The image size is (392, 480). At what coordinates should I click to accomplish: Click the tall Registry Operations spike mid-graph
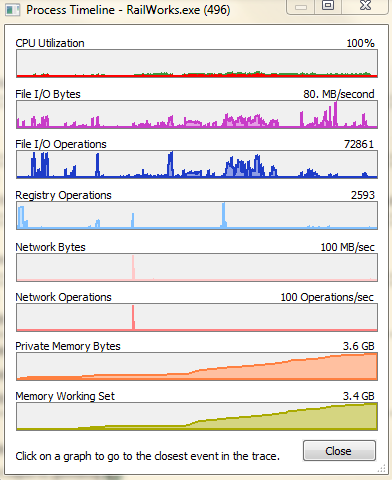point(224,215)
